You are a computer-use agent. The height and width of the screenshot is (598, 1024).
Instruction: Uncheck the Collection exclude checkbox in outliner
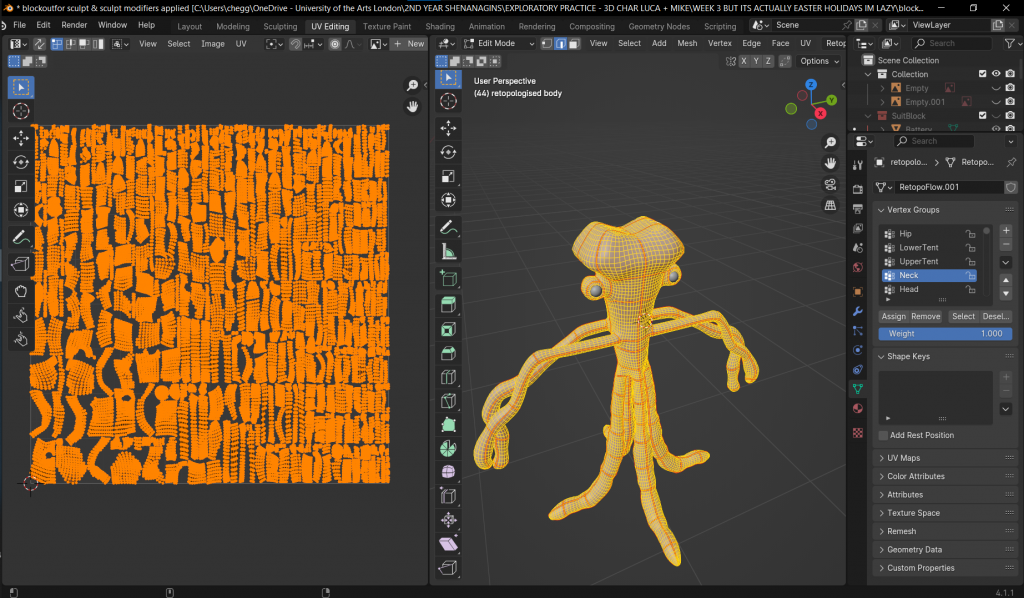tap(982, 74)
